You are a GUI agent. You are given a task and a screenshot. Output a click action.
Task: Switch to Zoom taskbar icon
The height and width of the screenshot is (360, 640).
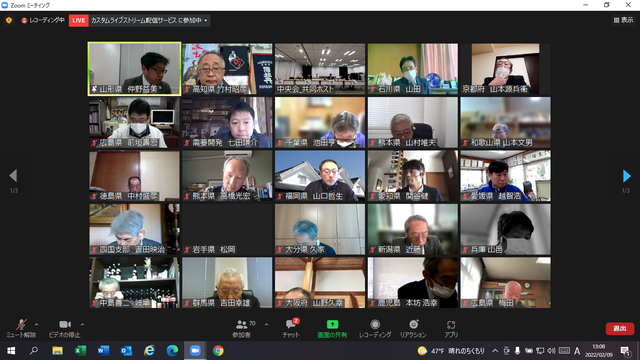point(195,351)
